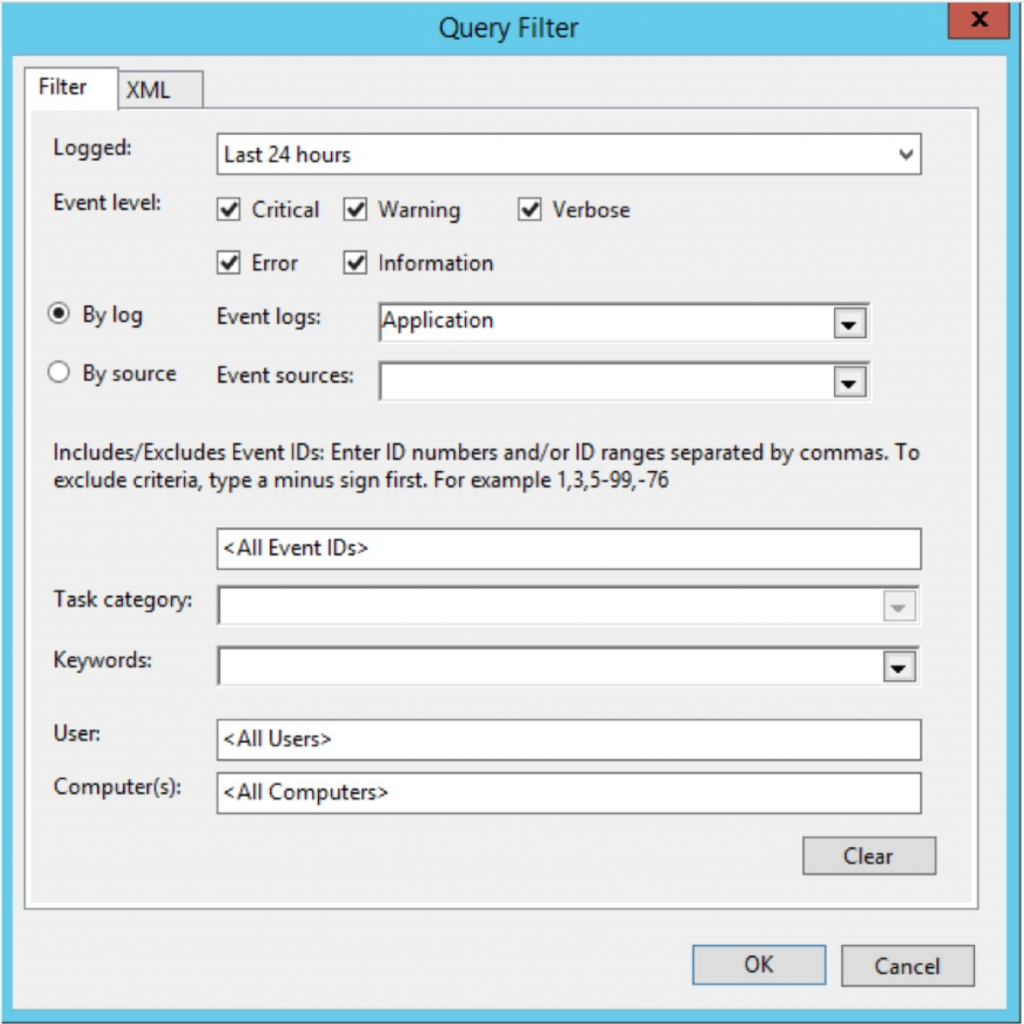Switch to the XML tab
1024x1024 pixels.
146,88
